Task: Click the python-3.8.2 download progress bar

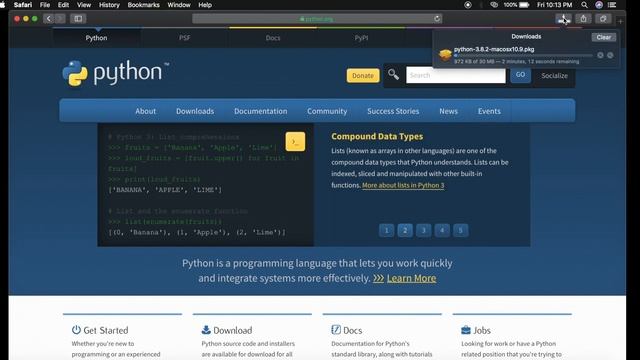Action: click(523, 56)
